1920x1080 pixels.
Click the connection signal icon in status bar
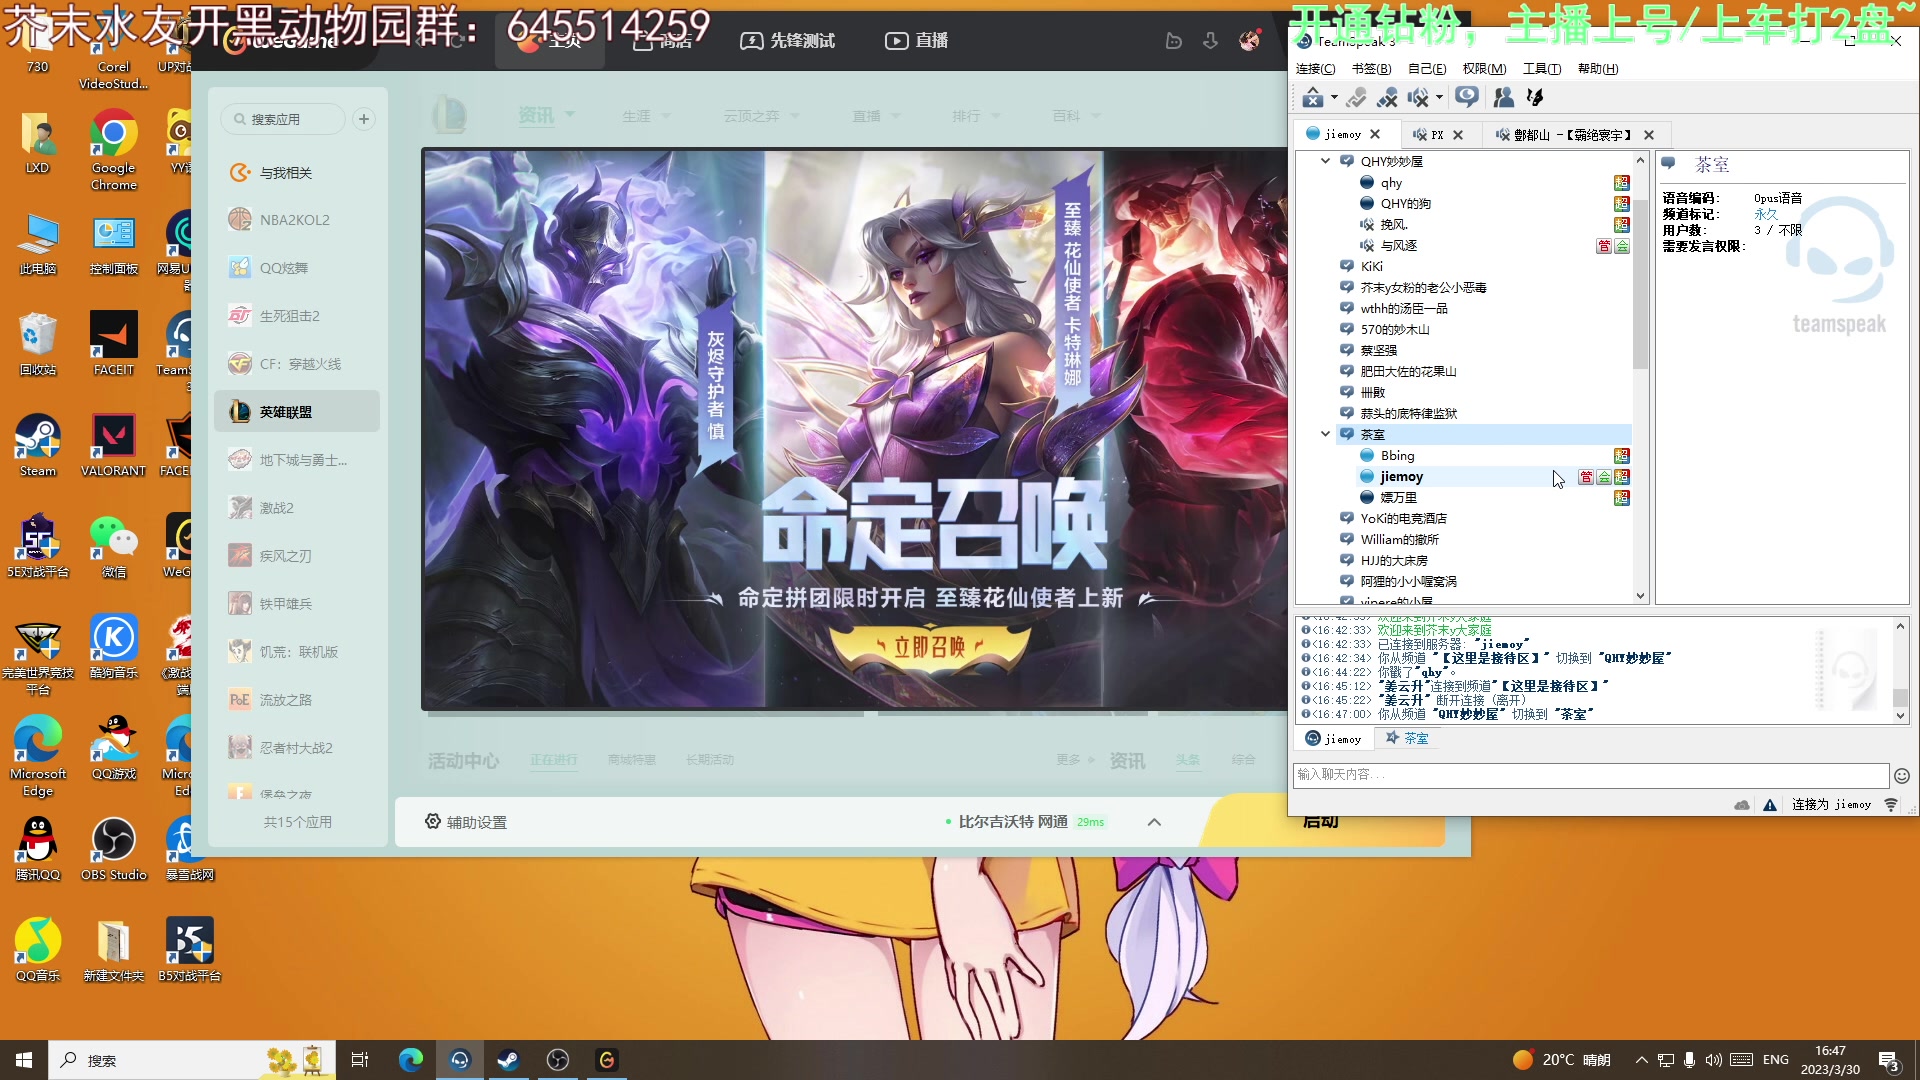click(1891, 804)
